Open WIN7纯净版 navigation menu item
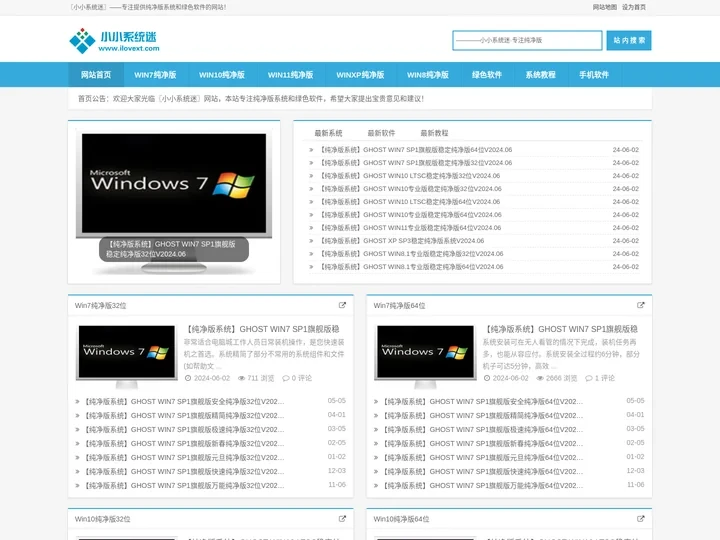720x540 pixels. tap(155, 74)
